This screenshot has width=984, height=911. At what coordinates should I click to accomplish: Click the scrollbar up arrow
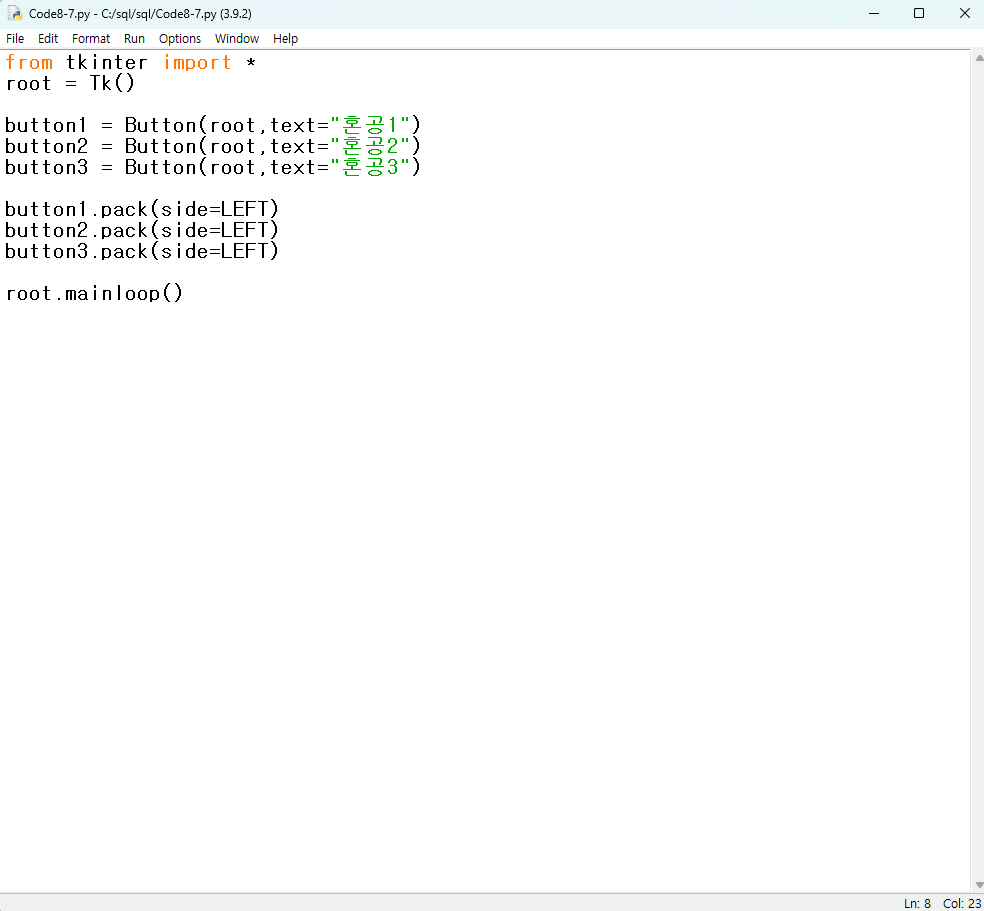pyautogui.click(x=978, y=58)
